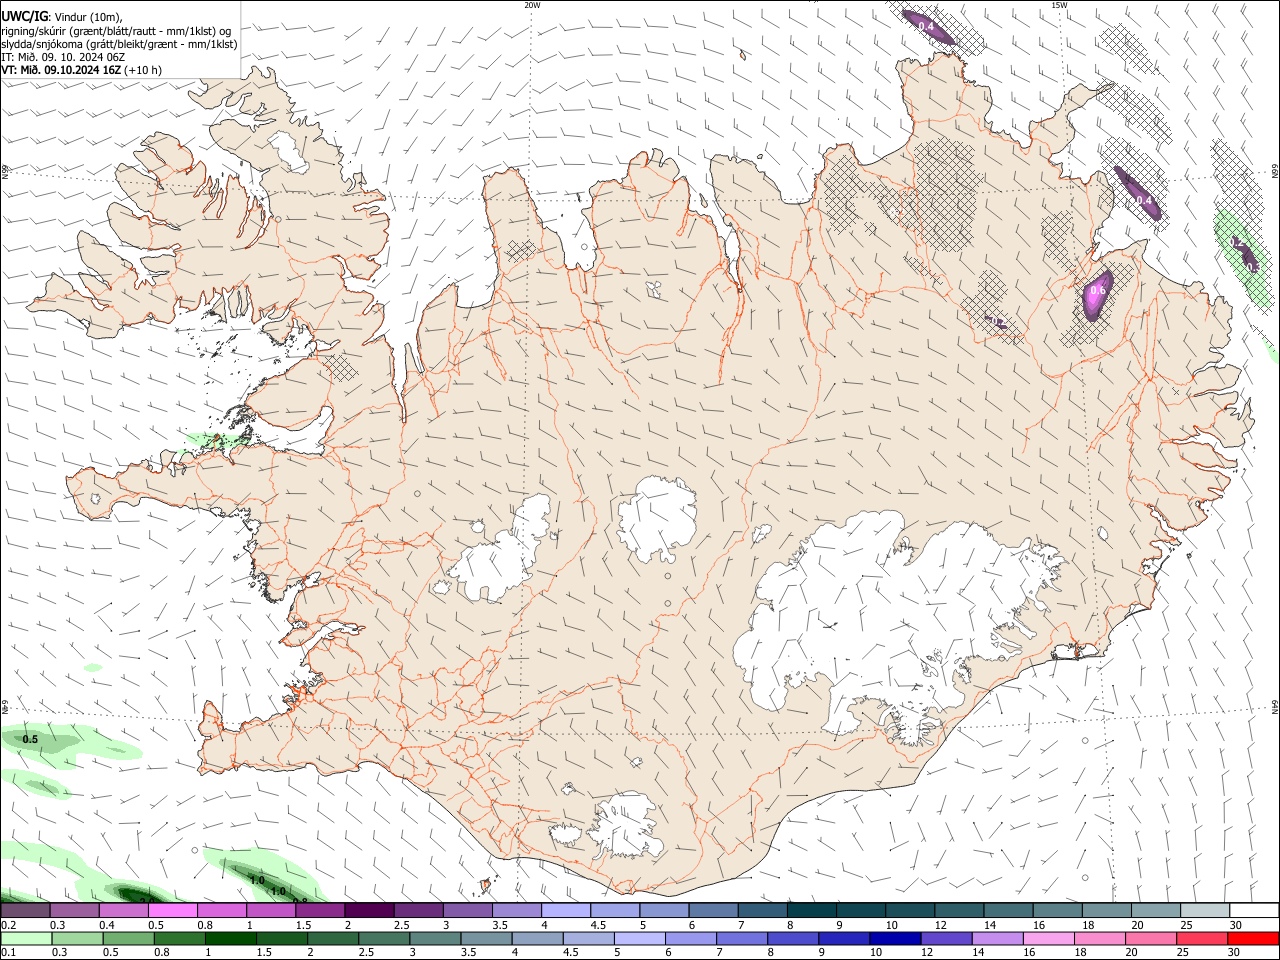
Task: Click the 0.5 value in the green rain area
Action: click(30, 740)
